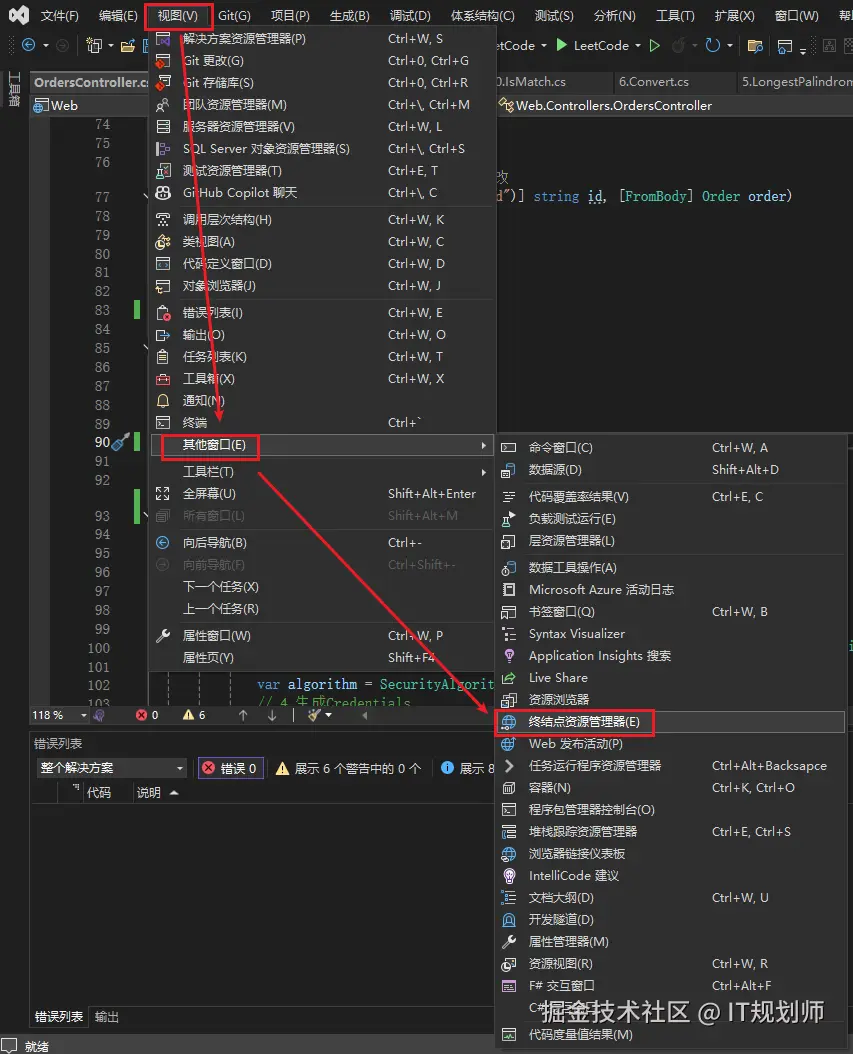853x1054 pixels.
Task: Toggle the information messages filter button
Action: 467,768
